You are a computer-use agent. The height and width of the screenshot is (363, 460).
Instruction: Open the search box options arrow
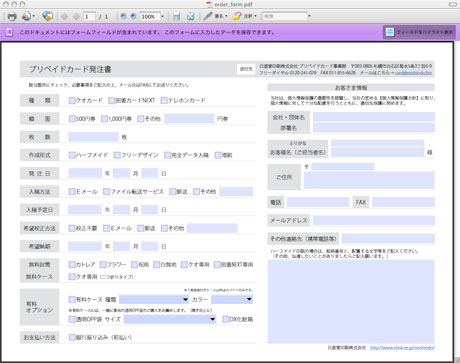click(x=309, y=16)
